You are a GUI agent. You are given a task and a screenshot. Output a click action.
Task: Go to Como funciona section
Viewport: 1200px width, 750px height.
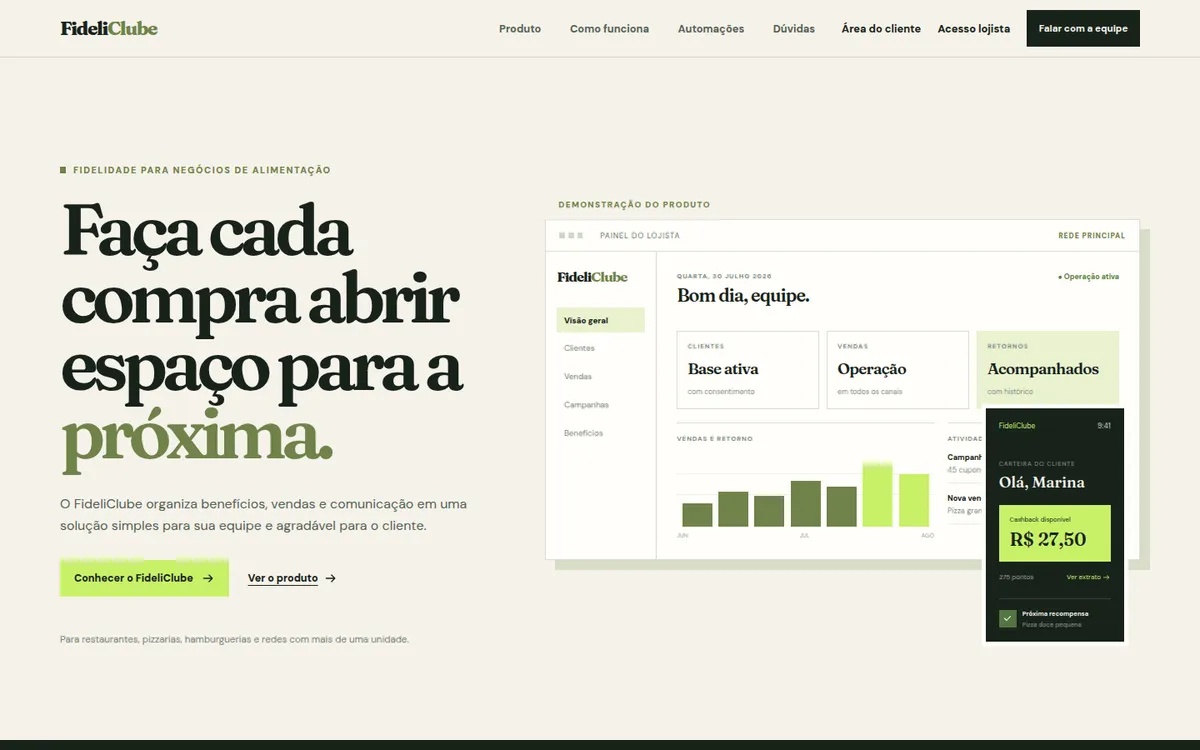(x=609, y=29)
